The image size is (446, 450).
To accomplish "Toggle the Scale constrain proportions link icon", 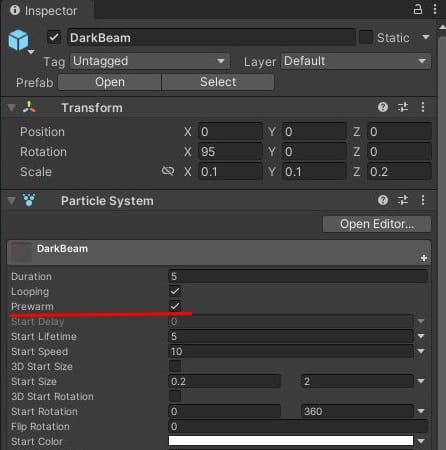I will pos(168,171).
